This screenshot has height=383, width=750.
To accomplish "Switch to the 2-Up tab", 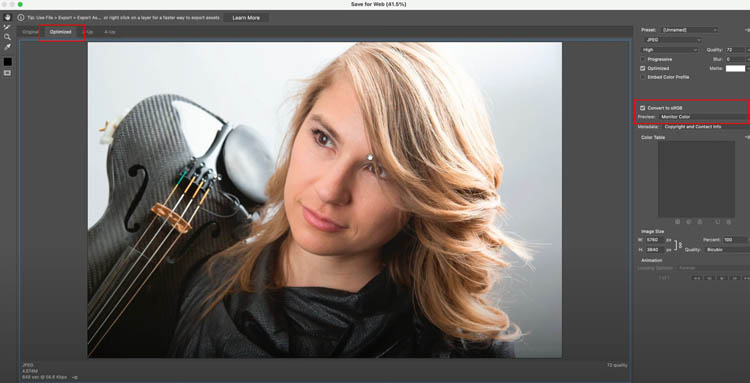I will (89, 32).
